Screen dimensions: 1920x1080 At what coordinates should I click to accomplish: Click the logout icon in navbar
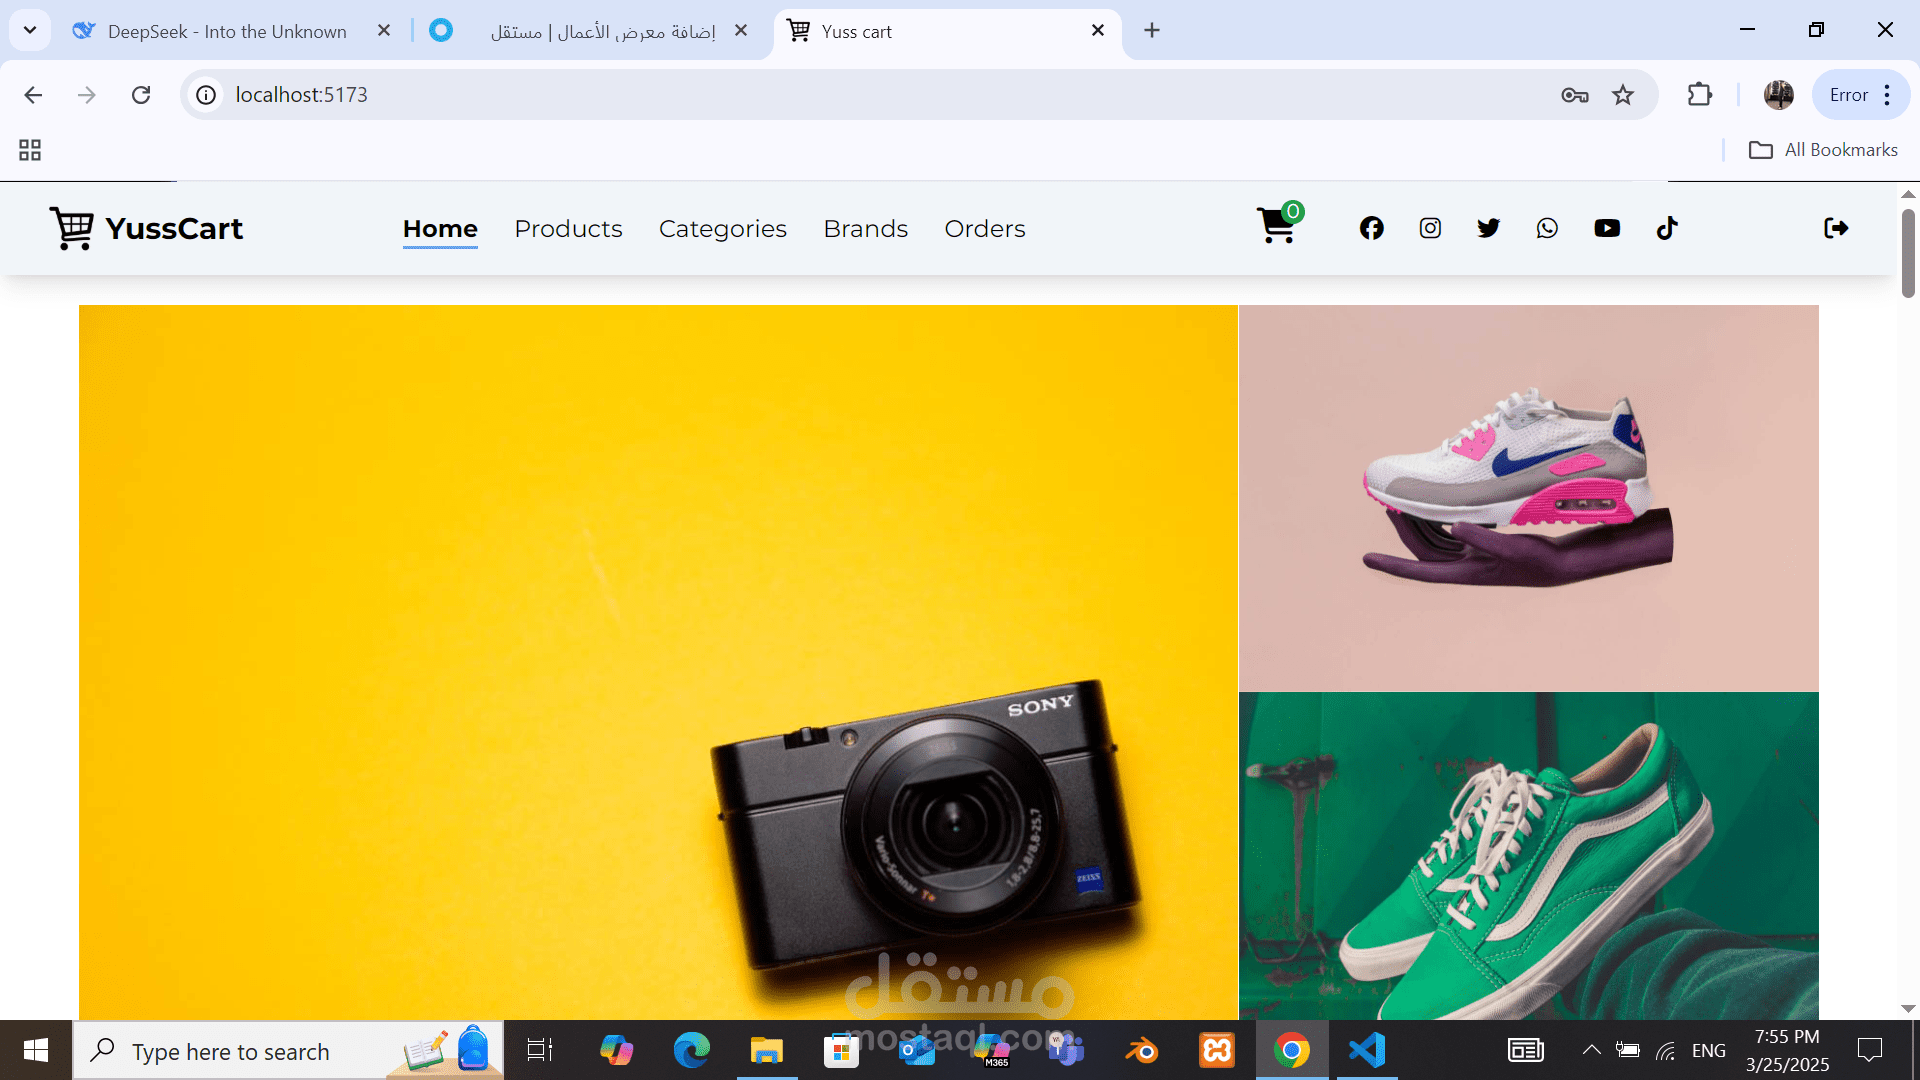click(x=1836, y=228)
